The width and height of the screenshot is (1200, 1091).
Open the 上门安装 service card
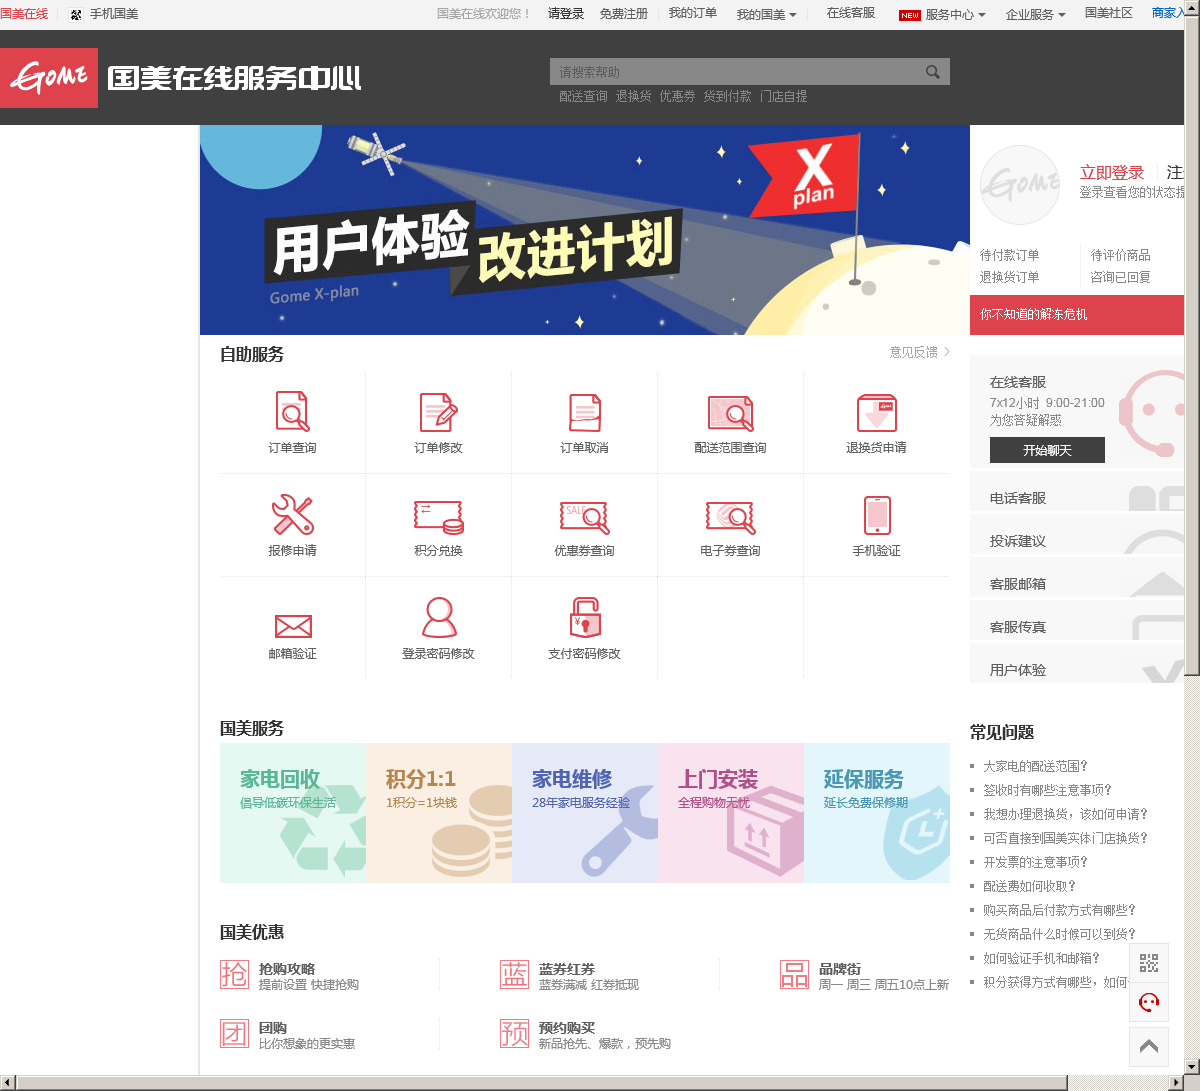[731, 813]
